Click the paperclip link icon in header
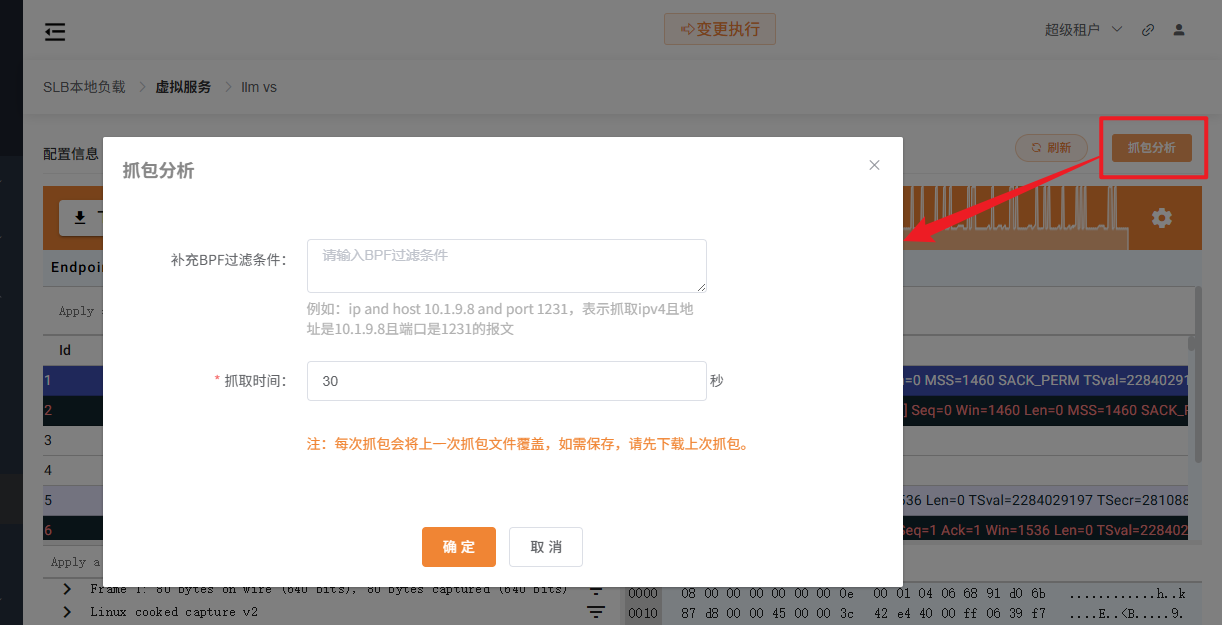This screenshot has width=1222, height=625. (x=1147, y=30)
